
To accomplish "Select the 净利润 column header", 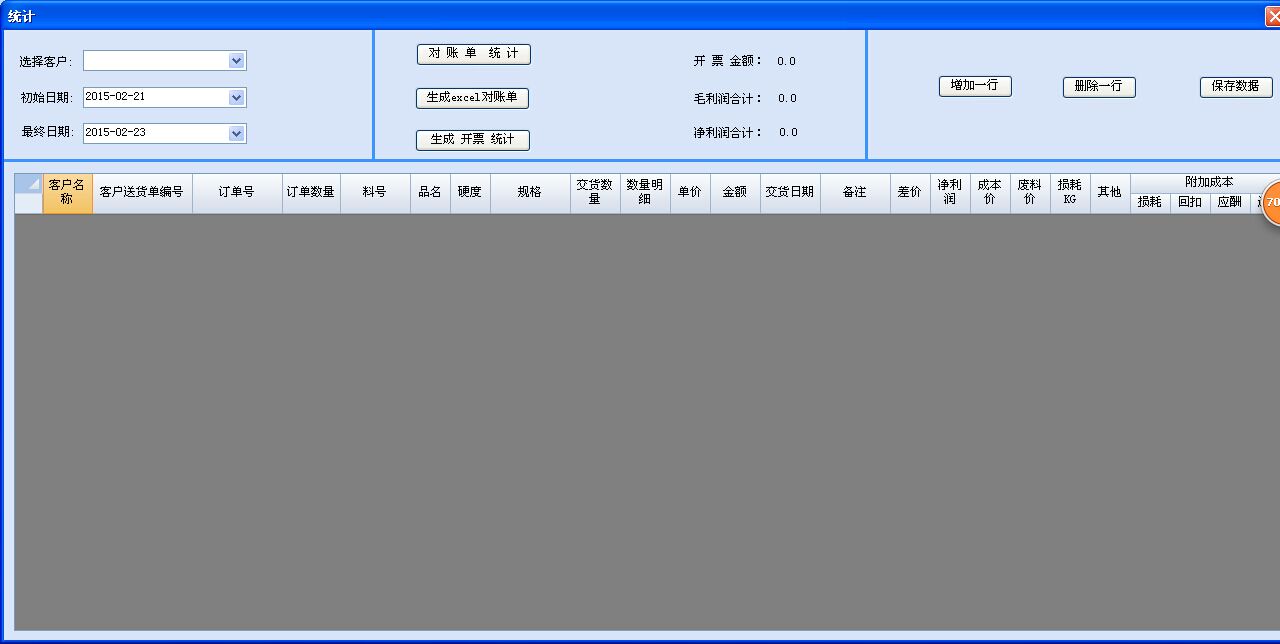I will pyautogui.click(x=950, y=192).
